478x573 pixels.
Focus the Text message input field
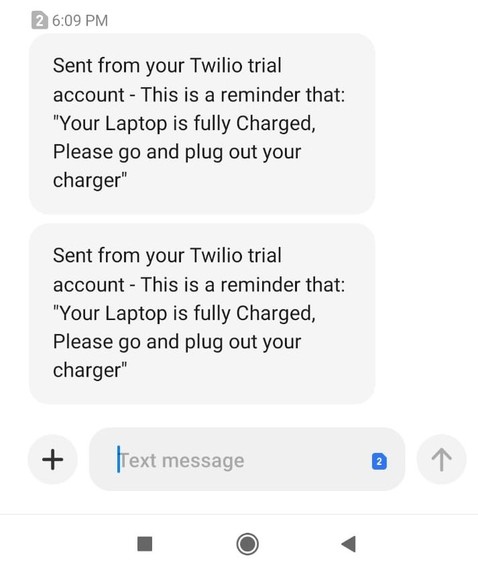[x=247, y=459]
